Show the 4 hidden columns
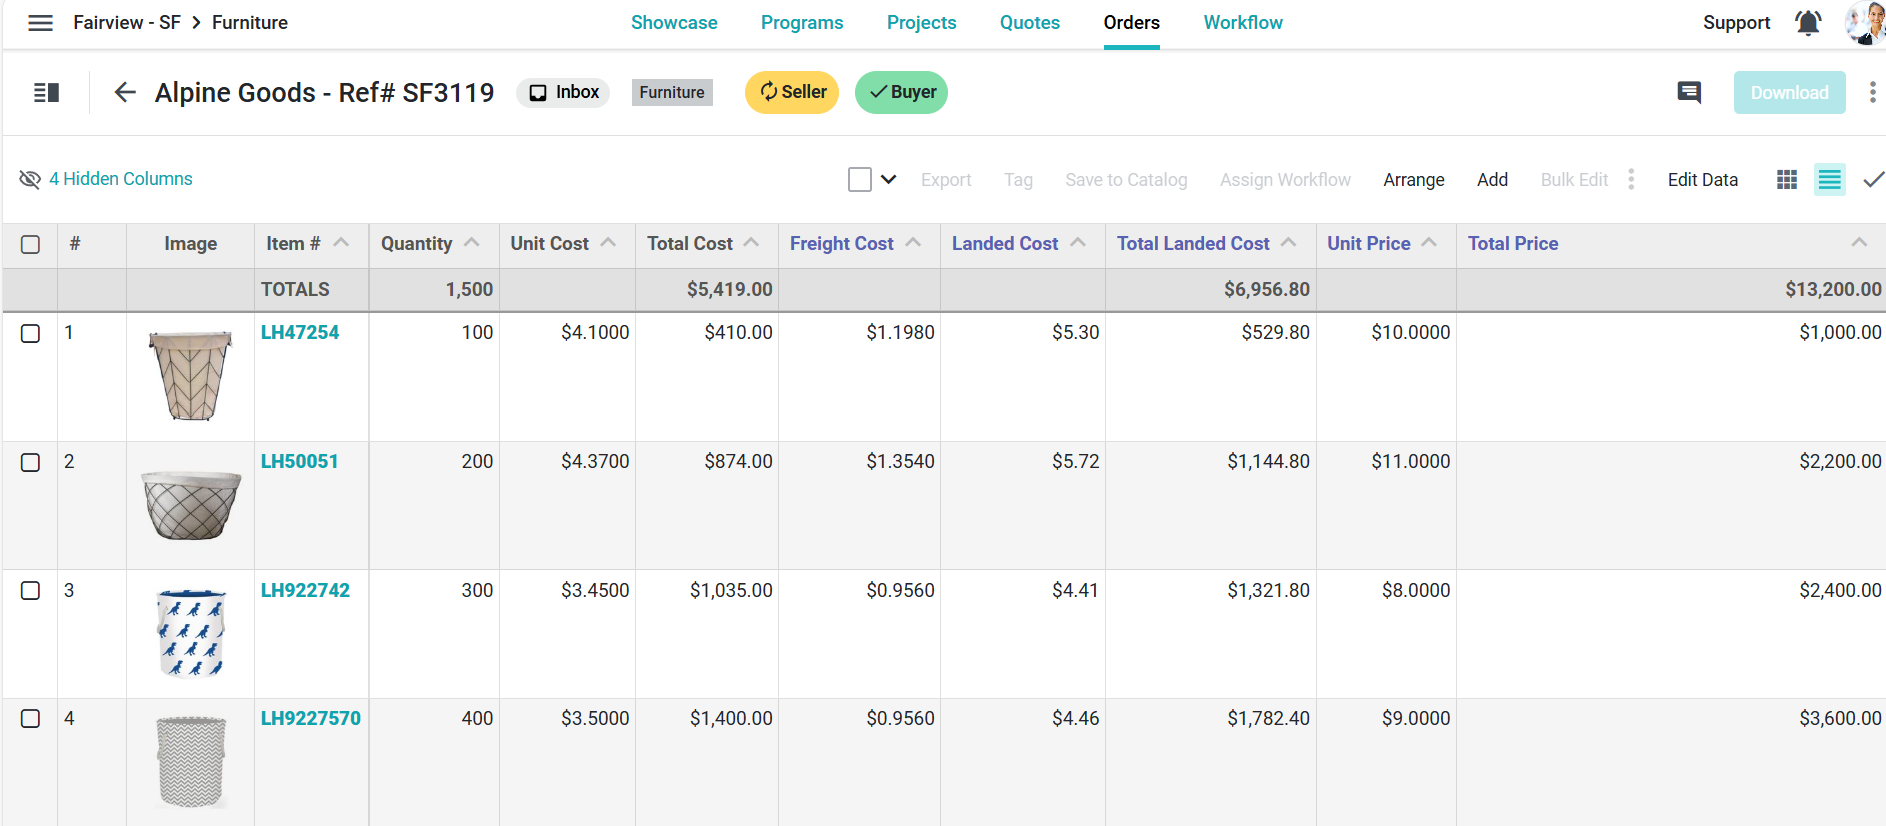1886x826 pixels. (120, 179)
